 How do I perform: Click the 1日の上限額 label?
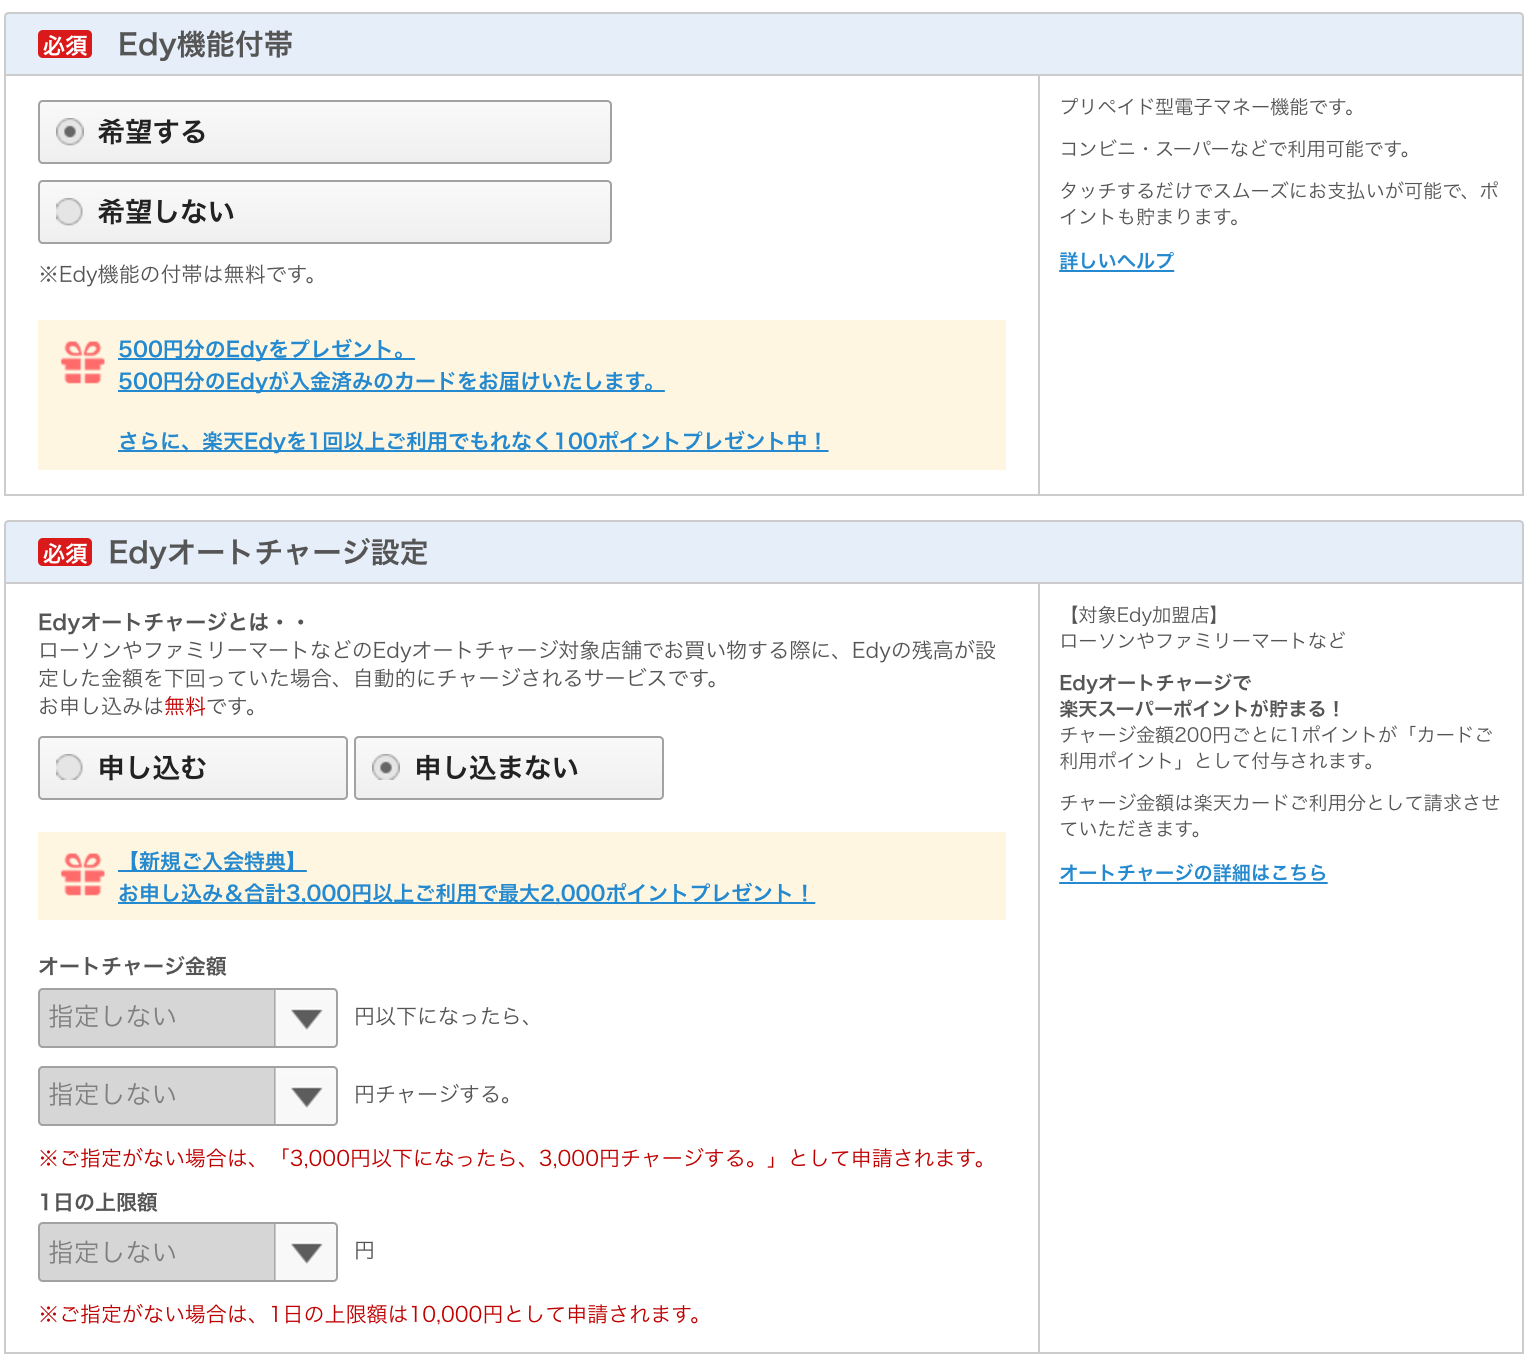98,1202
